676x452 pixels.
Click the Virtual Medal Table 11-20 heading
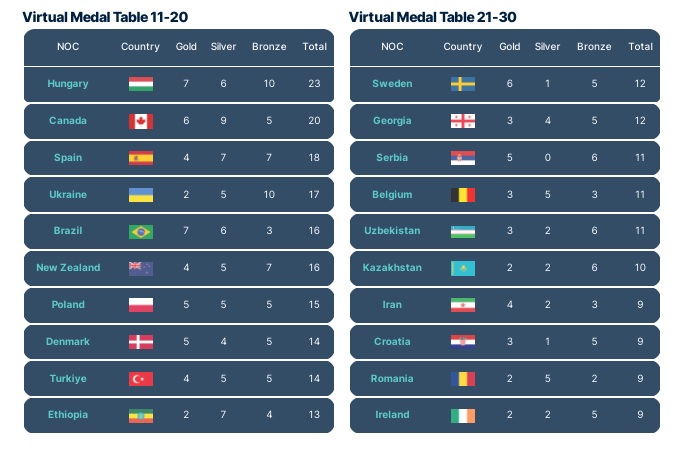pos(105,17)
